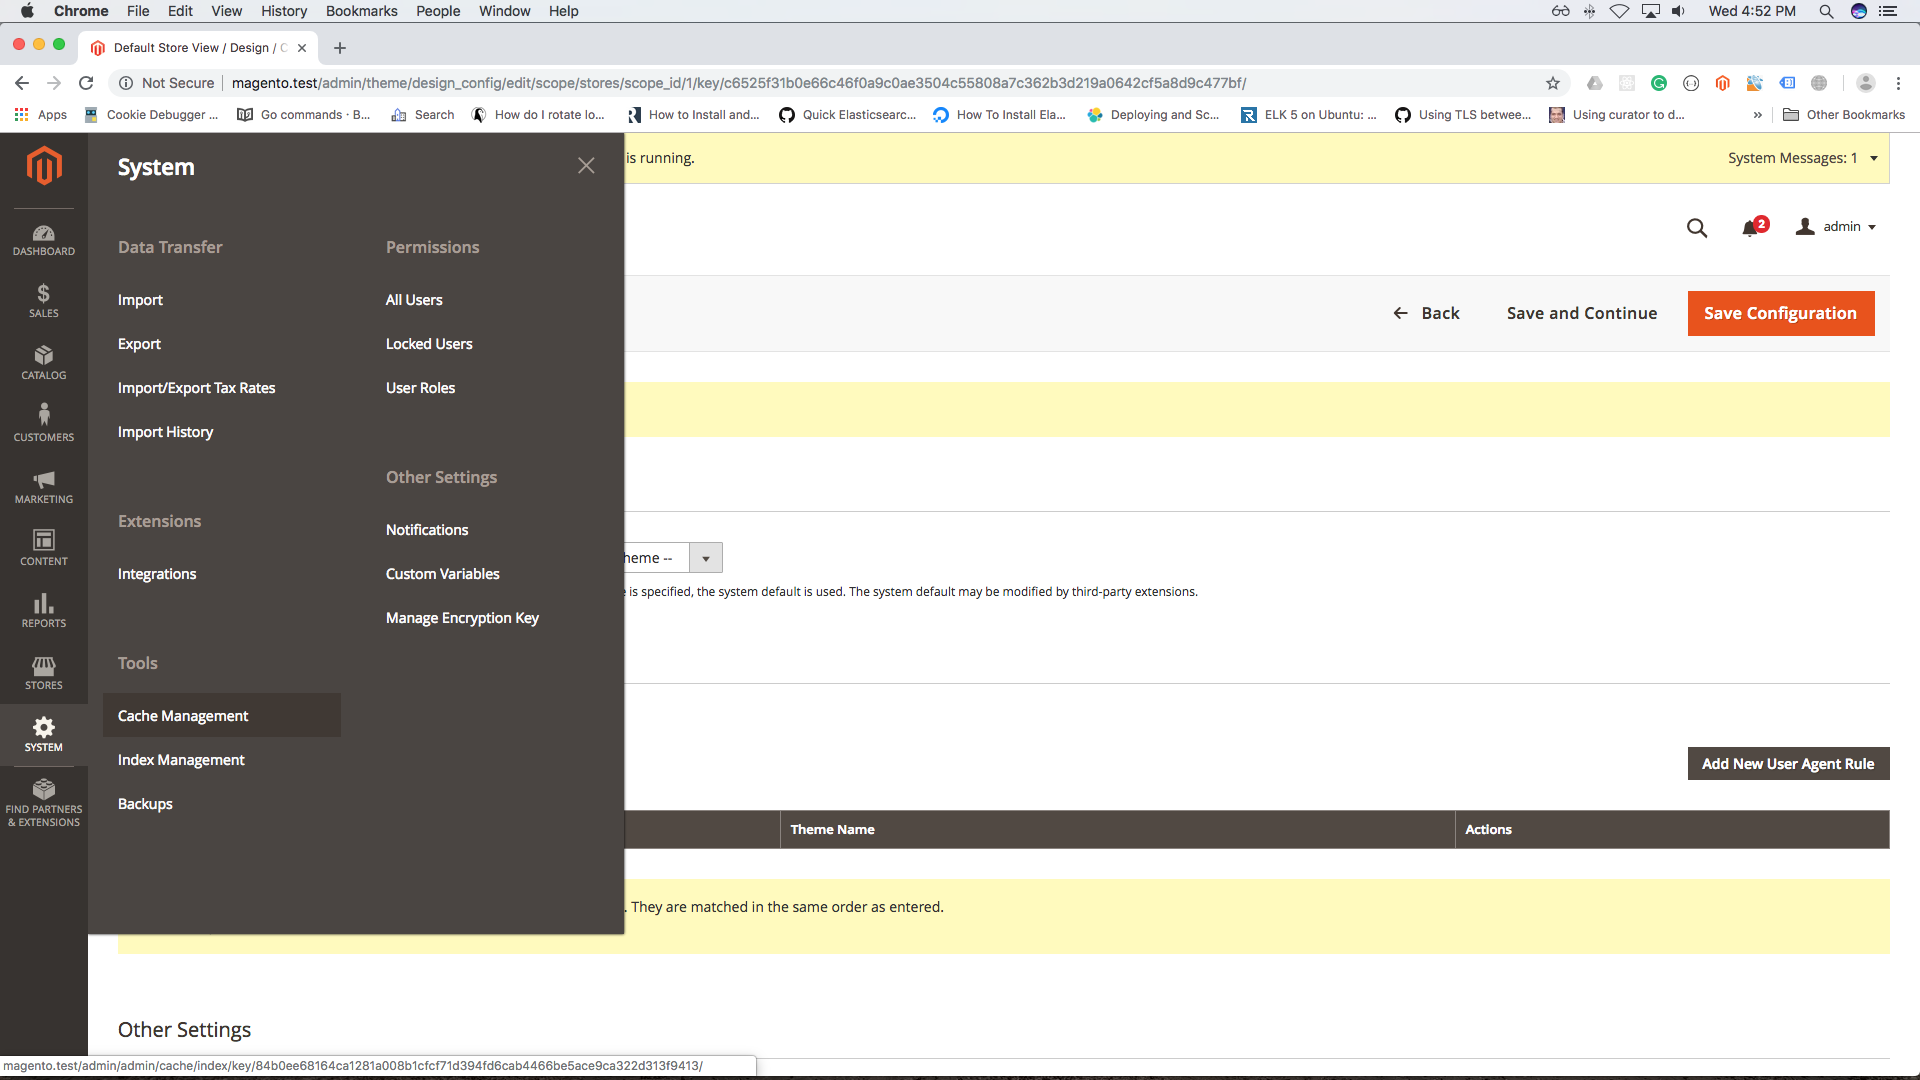Open Manage Encryption Key link
This screenshot has height=1080, width=1920.
pyautogui.click(x=462, y=618)
